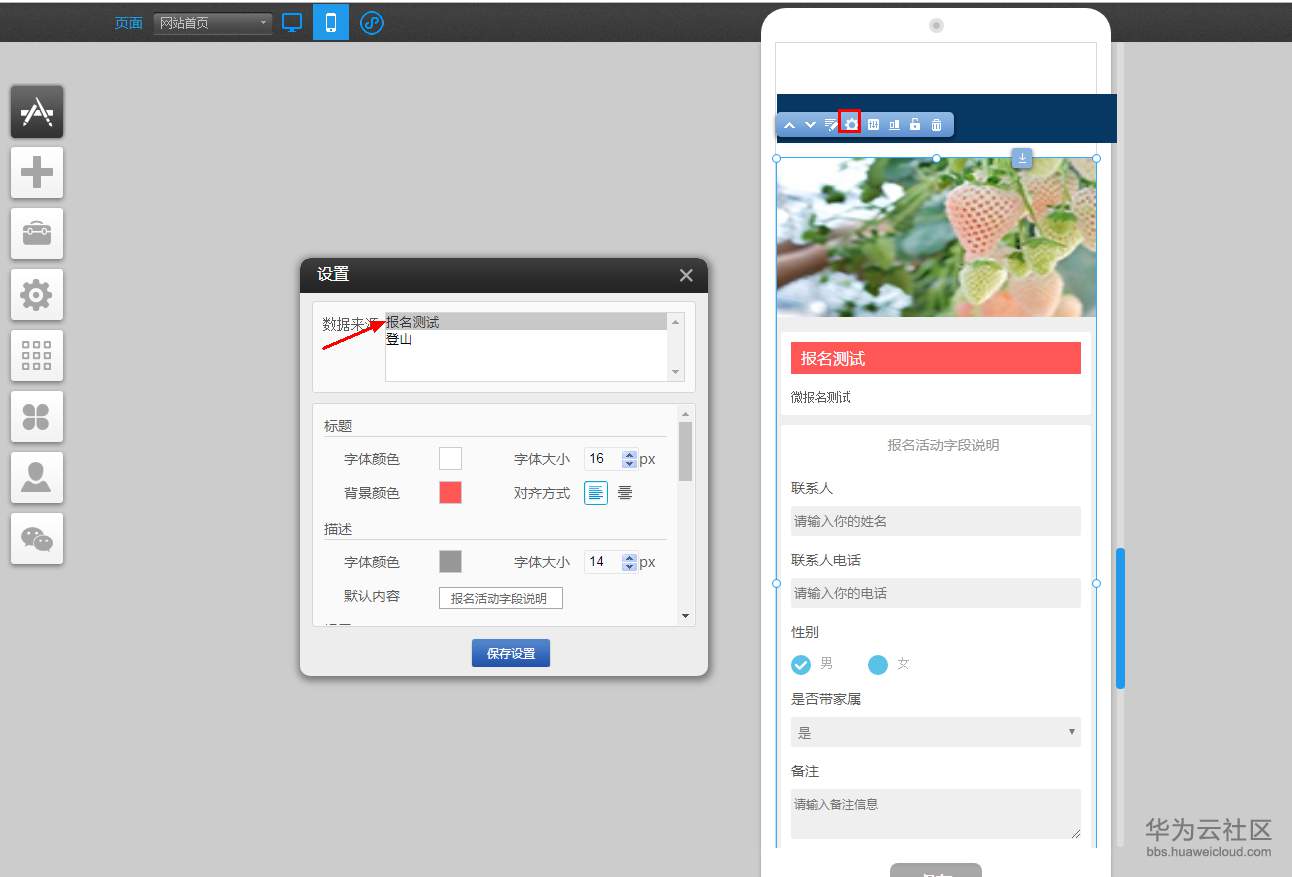Click the 报名活动字段说明 text in preview
Image resolution: width=1292 pixels, height=877 pixels.
coord(943,445)
